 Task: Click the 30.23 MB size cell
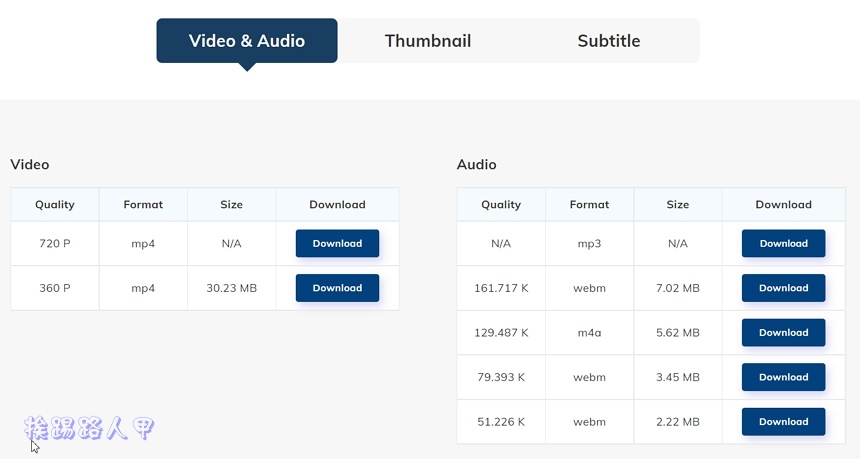(231, 288)
